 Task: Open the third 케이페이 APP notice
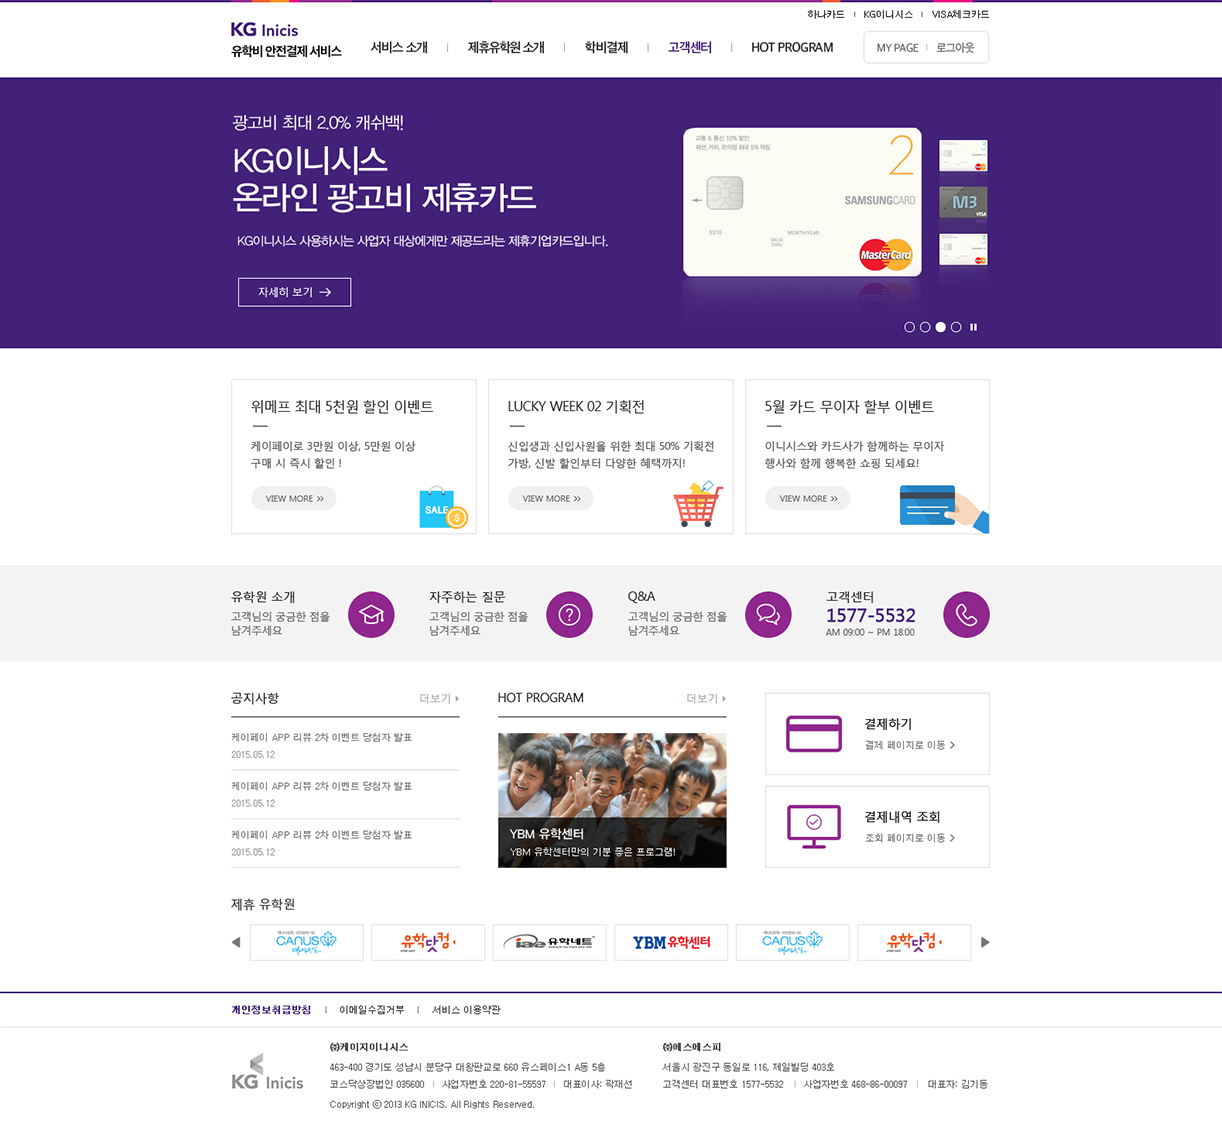click(321, 834)
